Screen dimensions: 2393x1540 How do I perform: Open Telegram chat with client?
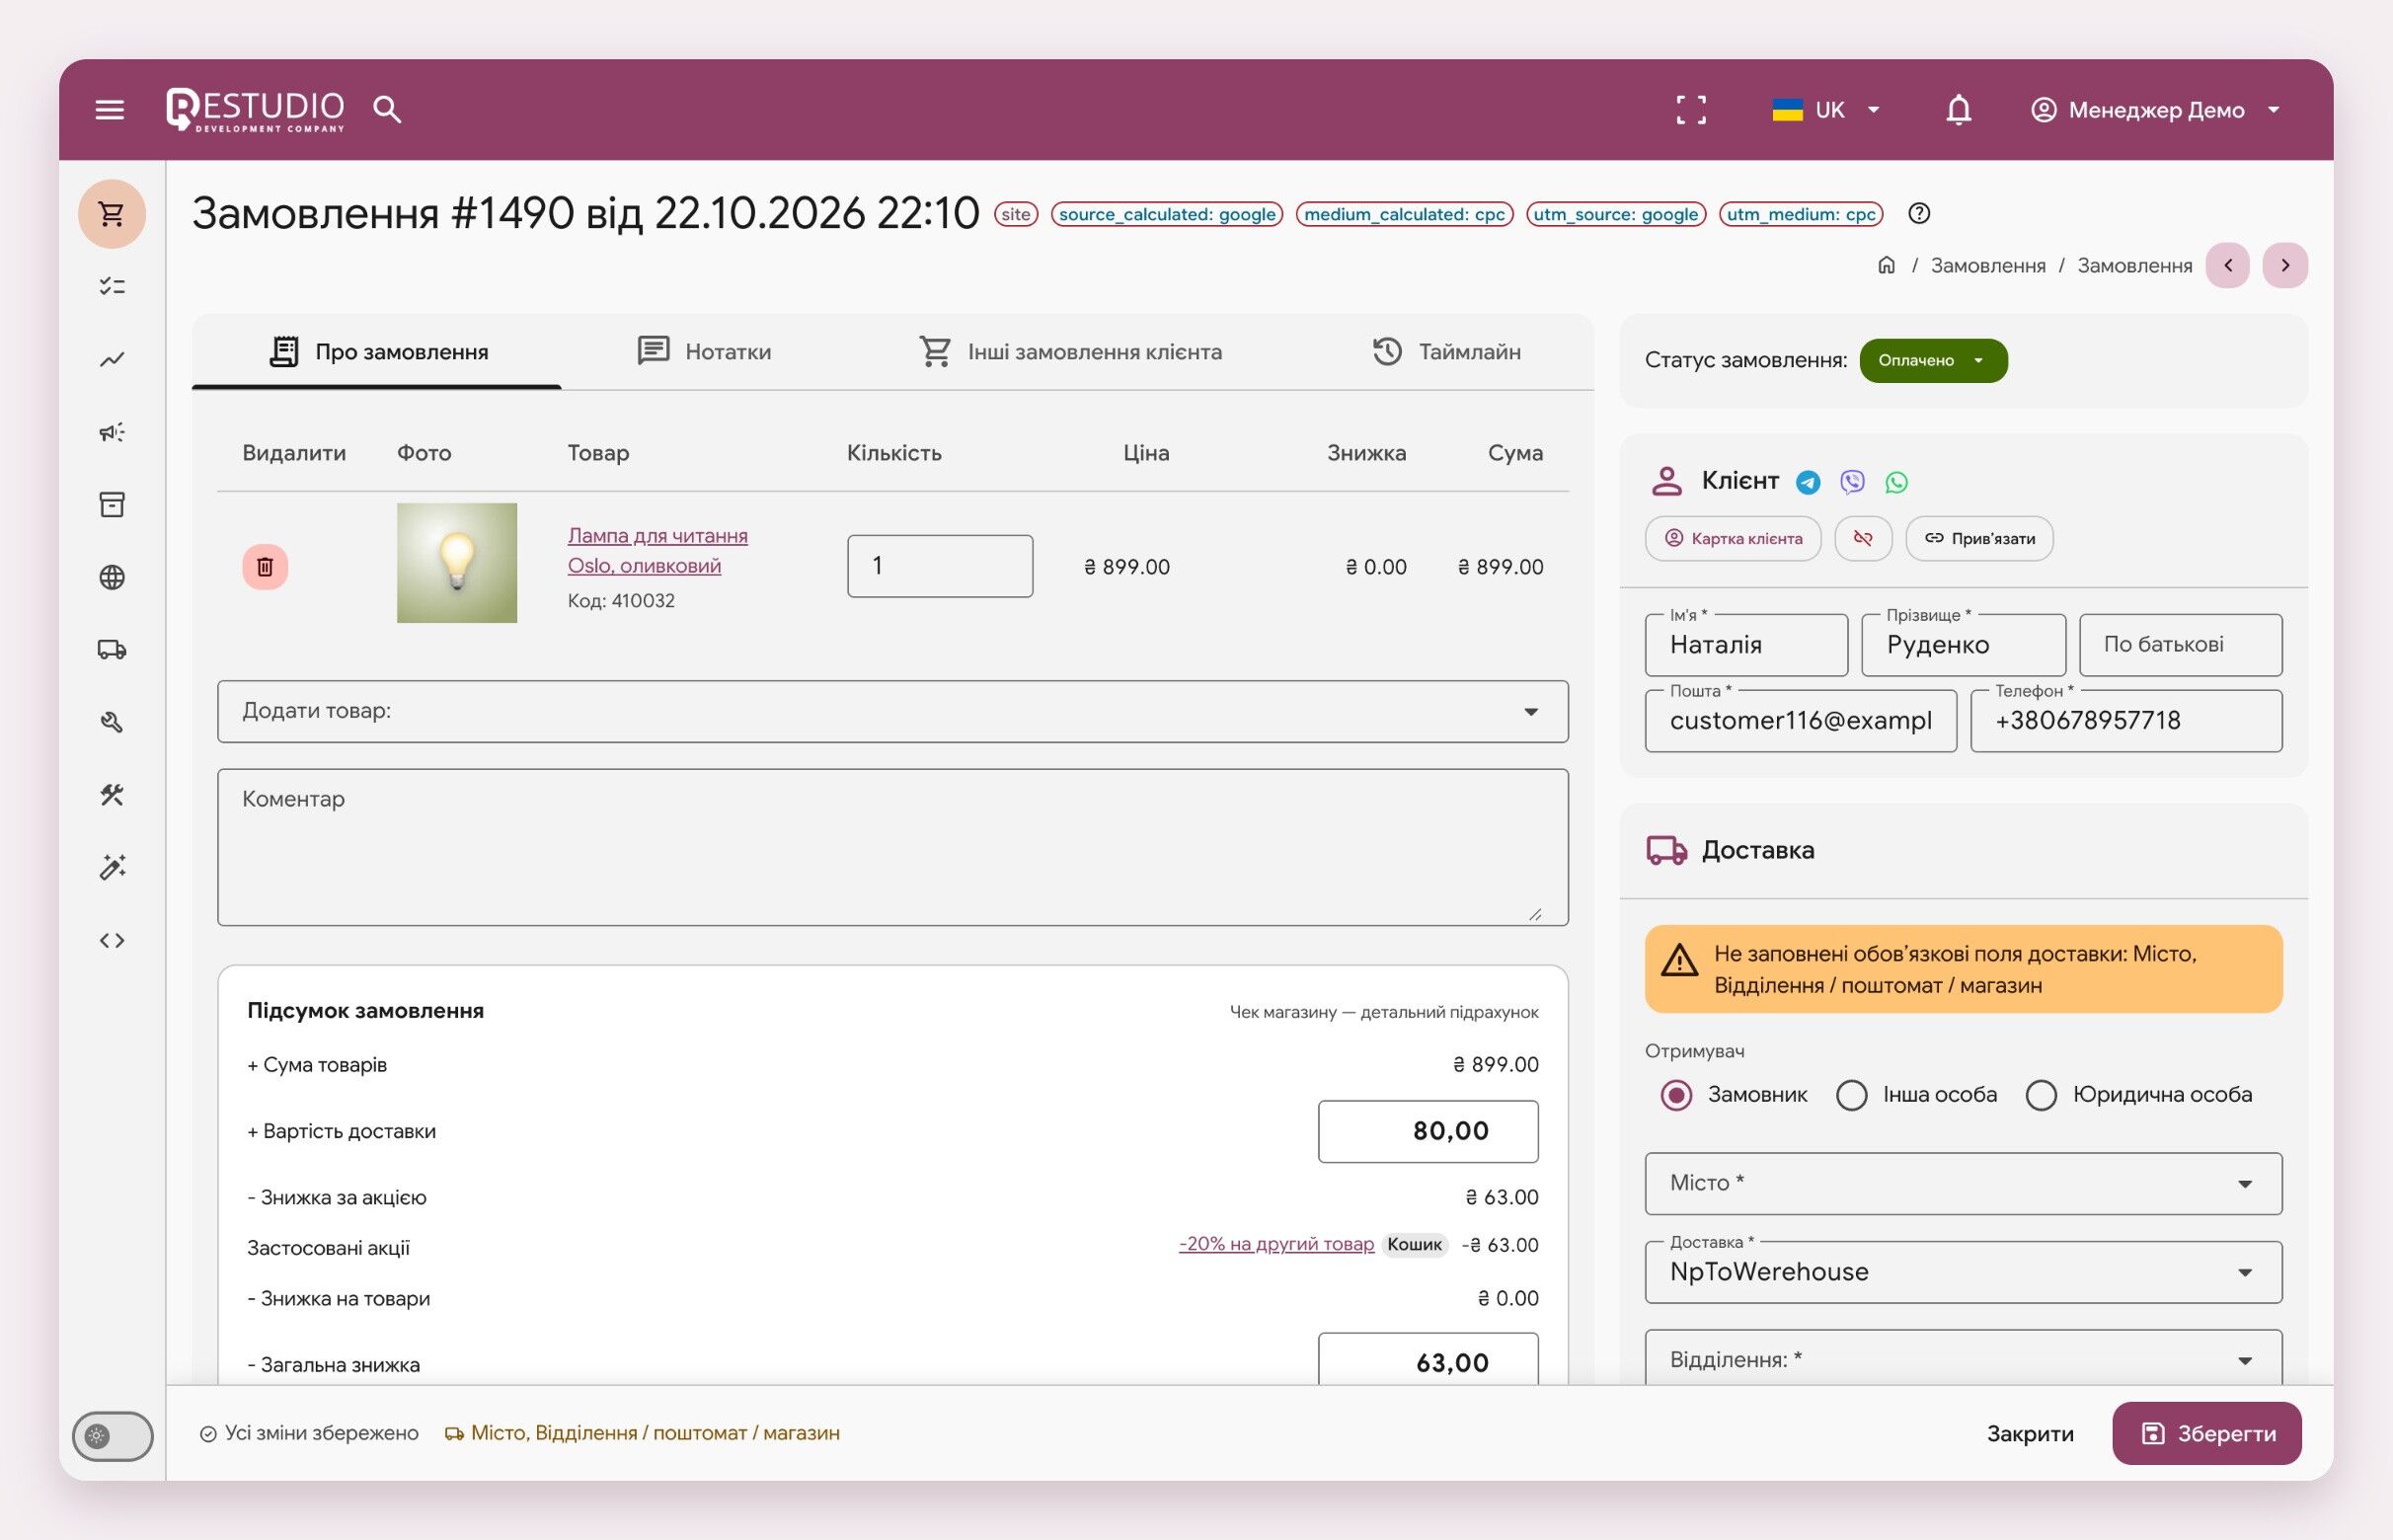tap(1808, 482)
